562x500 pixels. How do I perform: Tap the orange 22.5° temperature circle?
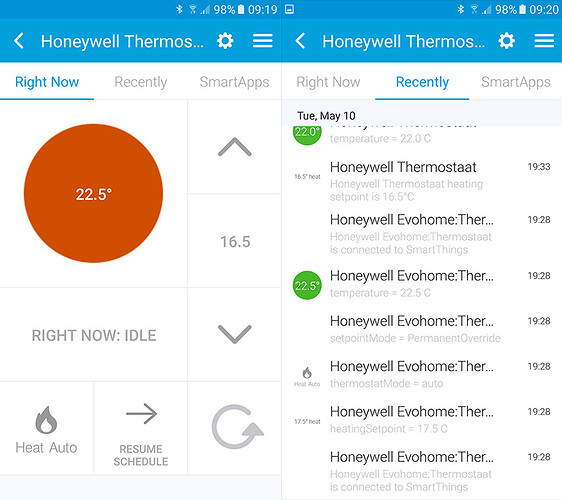click(94, 194)
